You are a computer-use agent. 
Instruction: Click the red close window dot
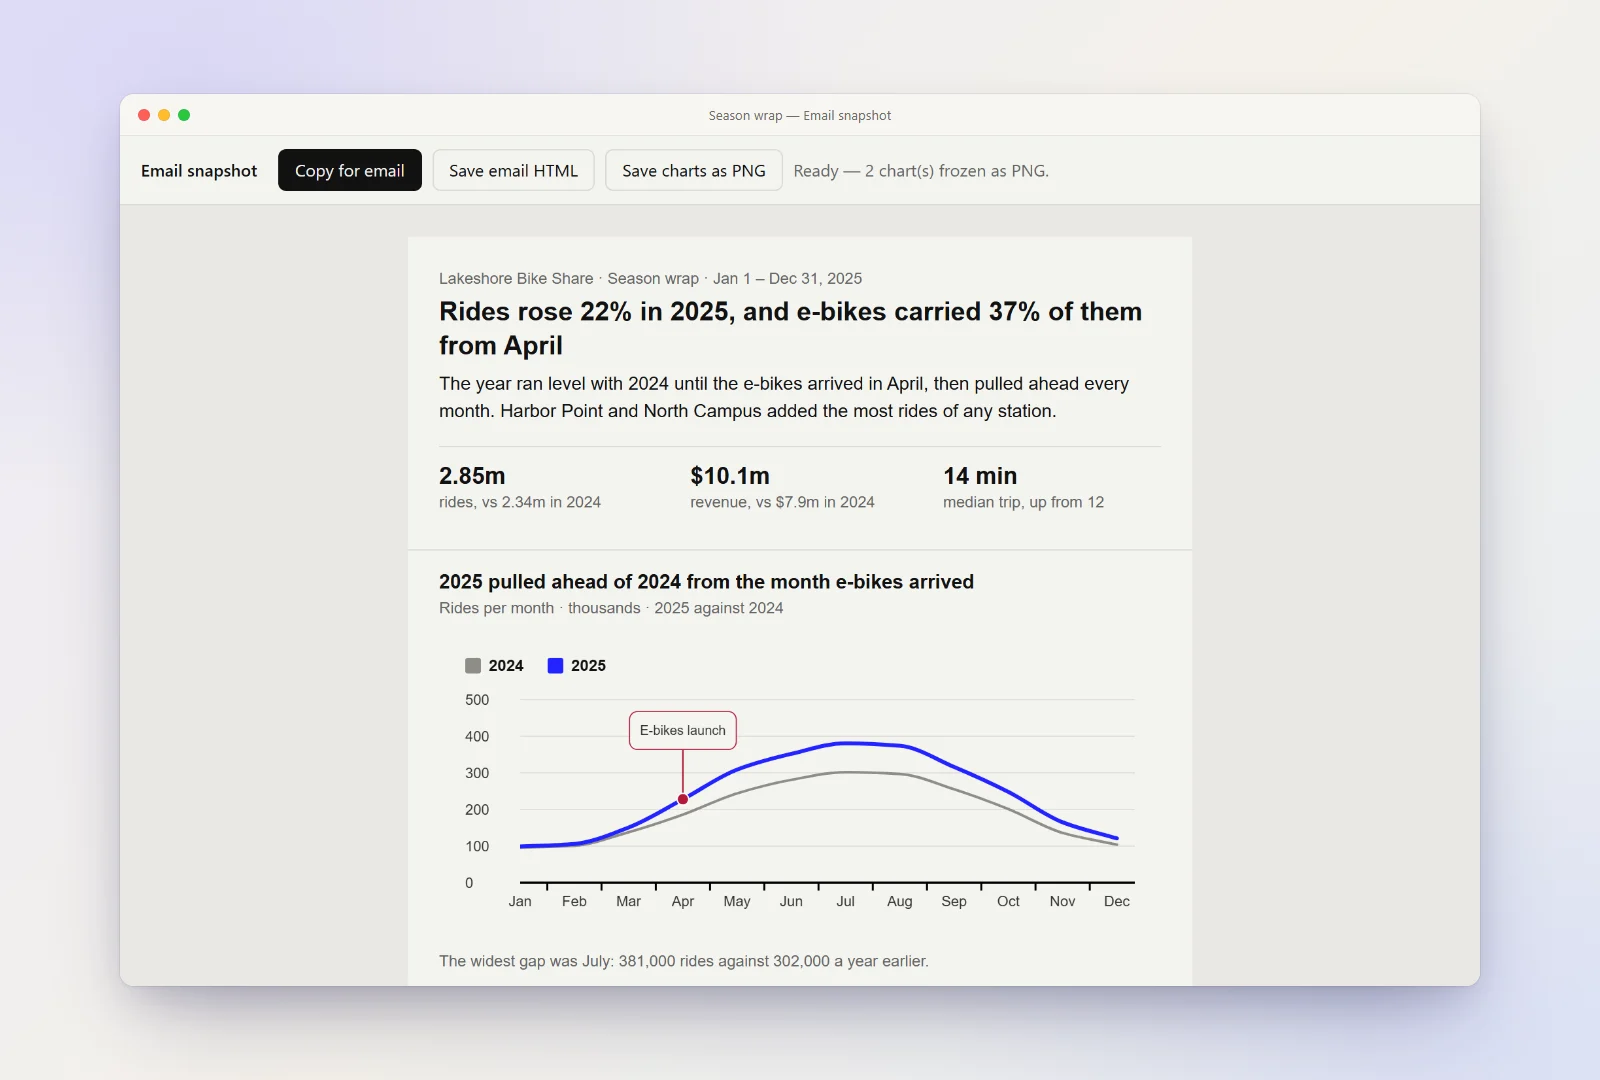144,115
